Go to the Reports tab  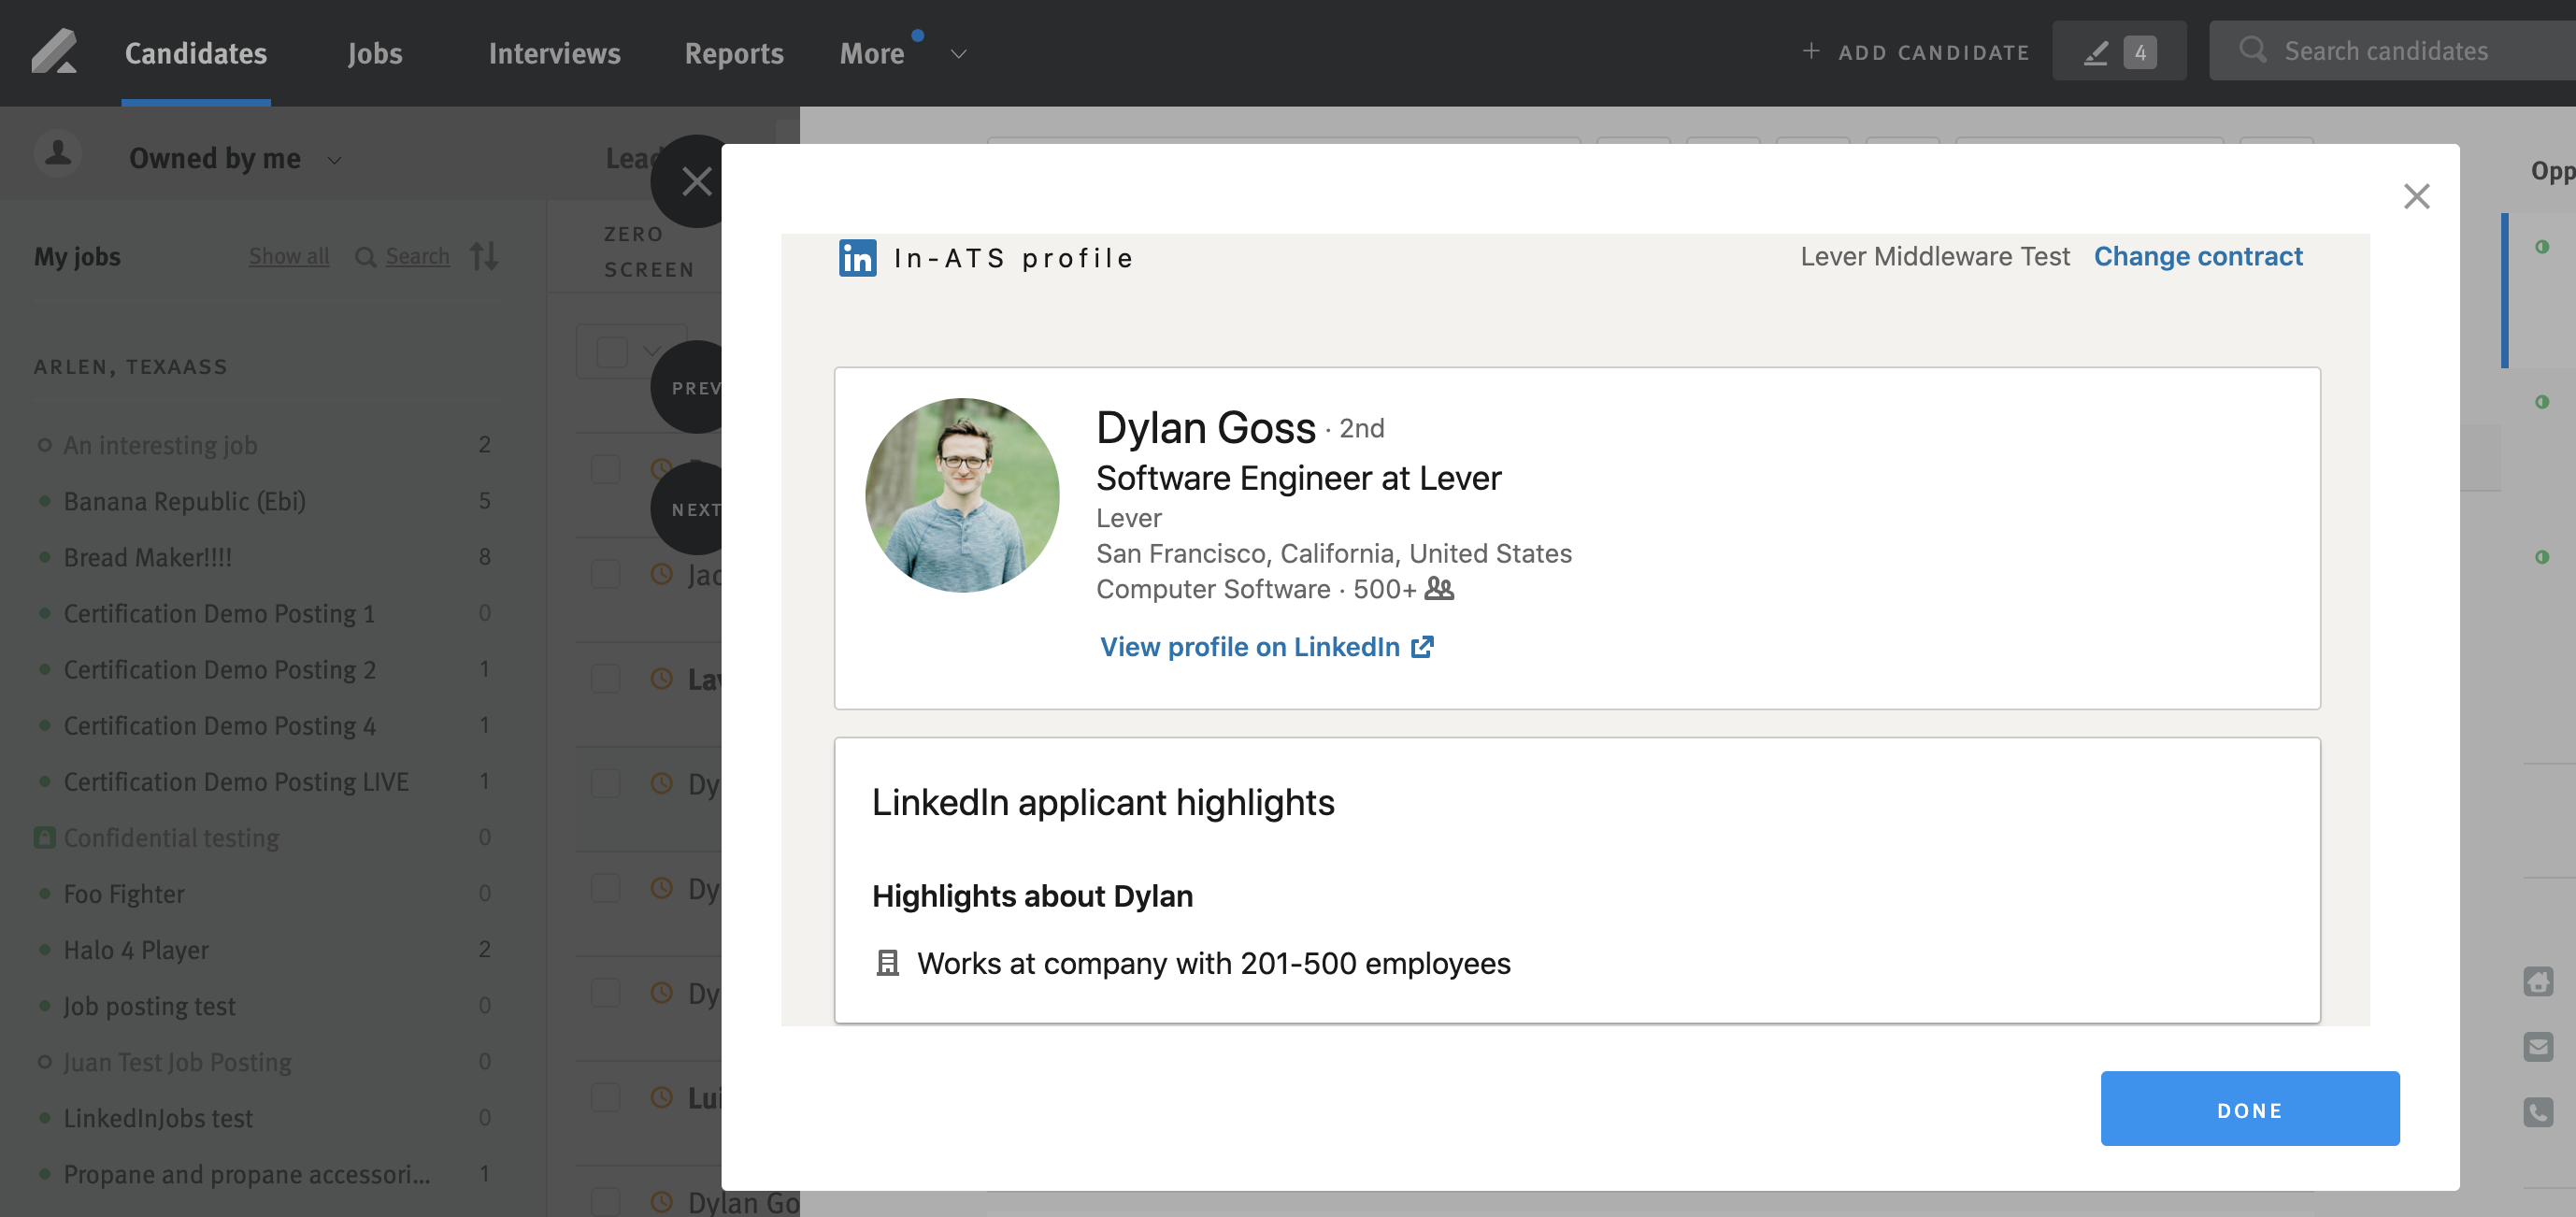(734, 53)
